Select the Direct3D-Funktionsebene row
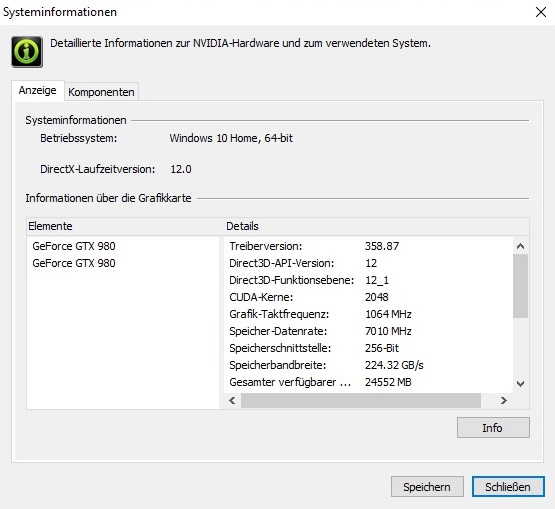The width and height of the screenshot is (555, 509). [x=368, y=280]
